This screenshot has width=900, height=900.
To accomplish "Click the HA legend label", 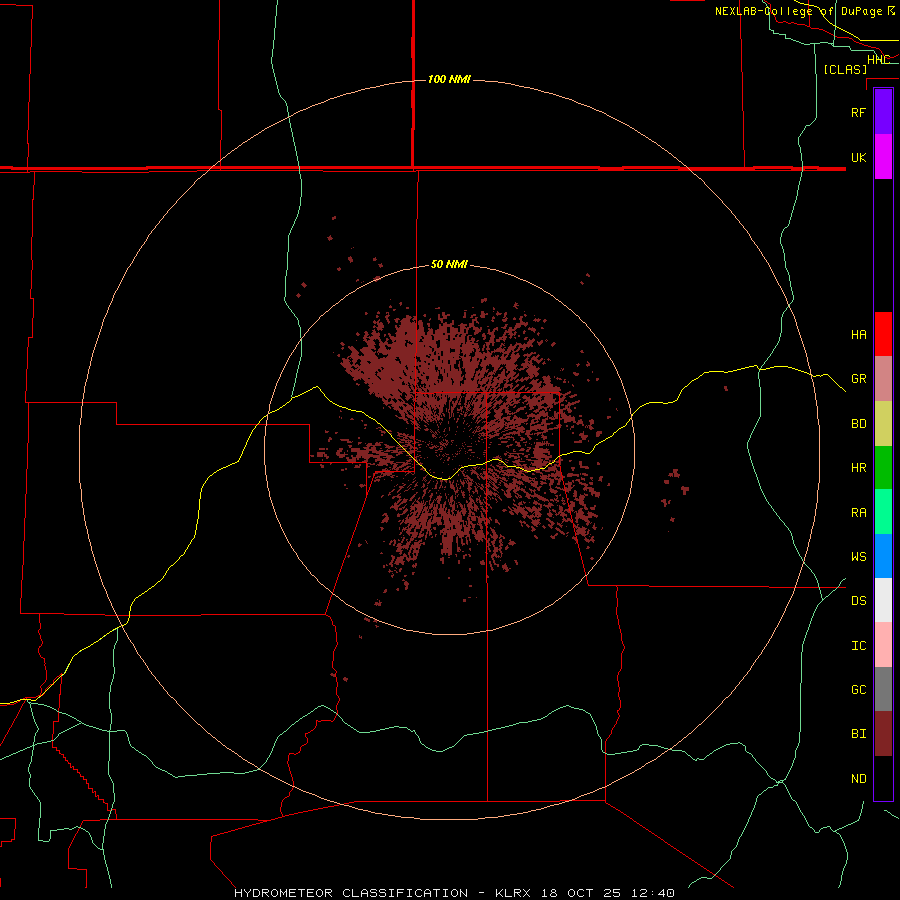I will coord(858,334).
